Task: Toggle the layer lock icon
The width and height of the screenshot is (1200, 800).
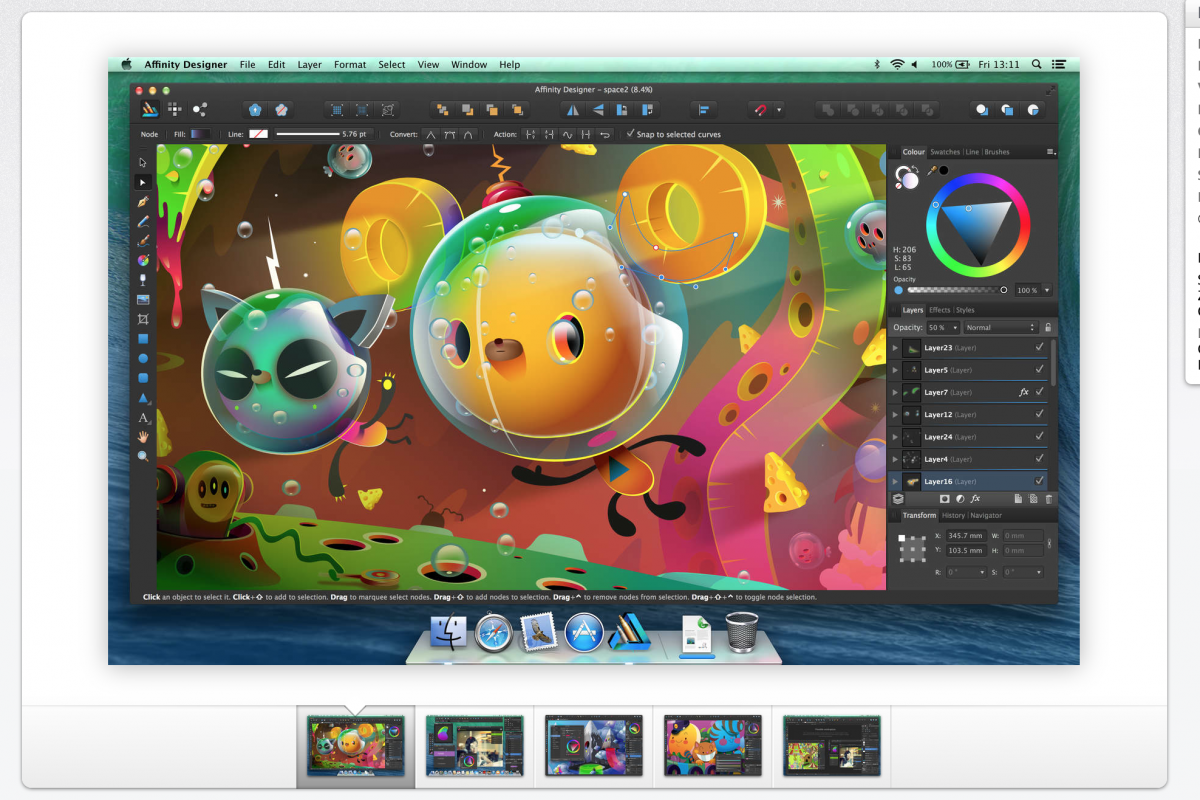Action: 1048,327
